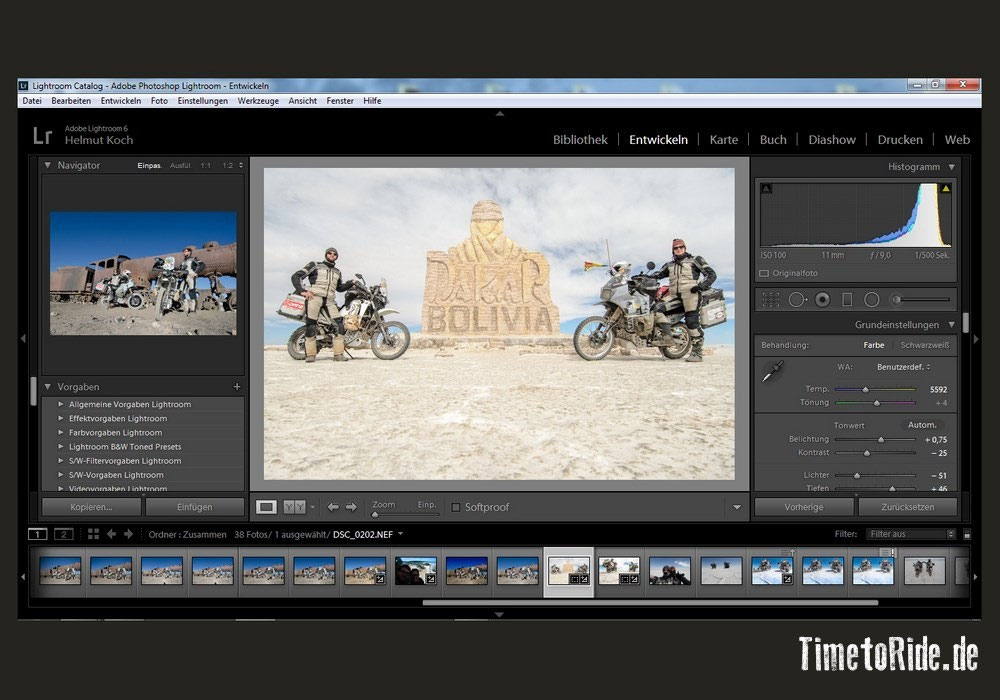Screen dimensions: 1000x700
Task: Toggle the Originalfoto checkbox under the histogram
Action: (764, 273)
